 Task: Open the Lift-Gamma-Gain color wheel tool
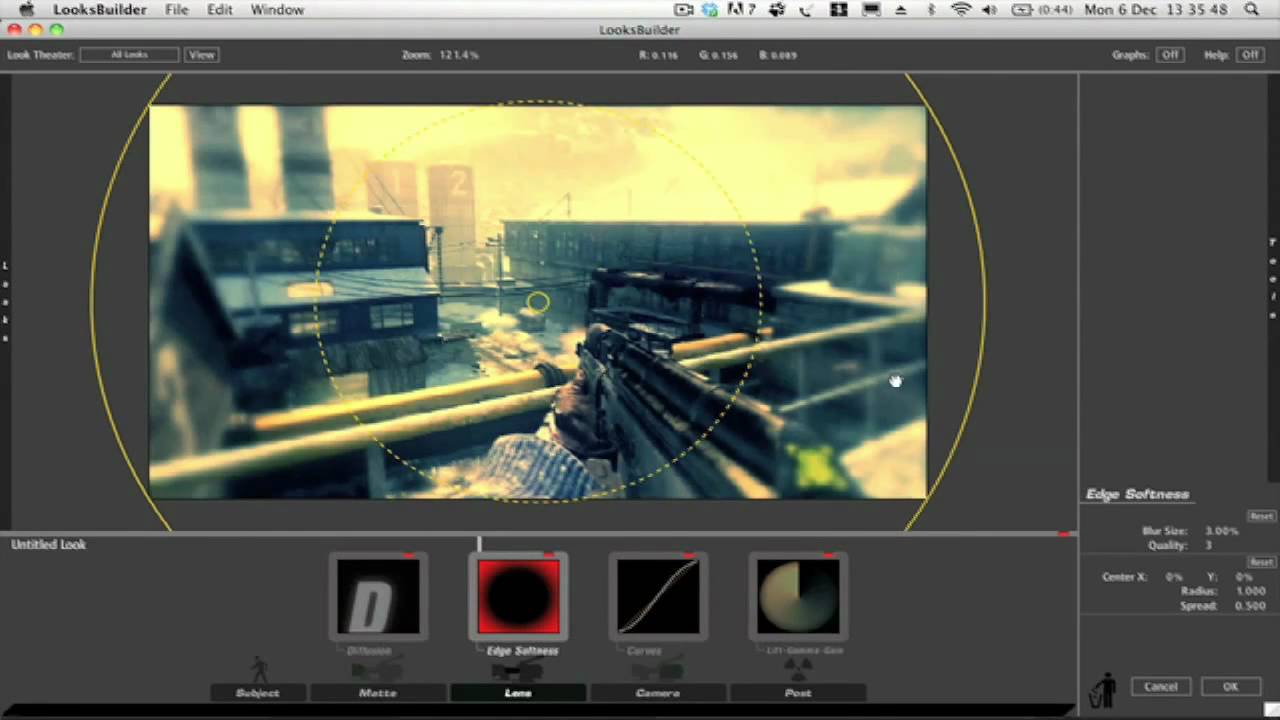[x=798, y=596]
